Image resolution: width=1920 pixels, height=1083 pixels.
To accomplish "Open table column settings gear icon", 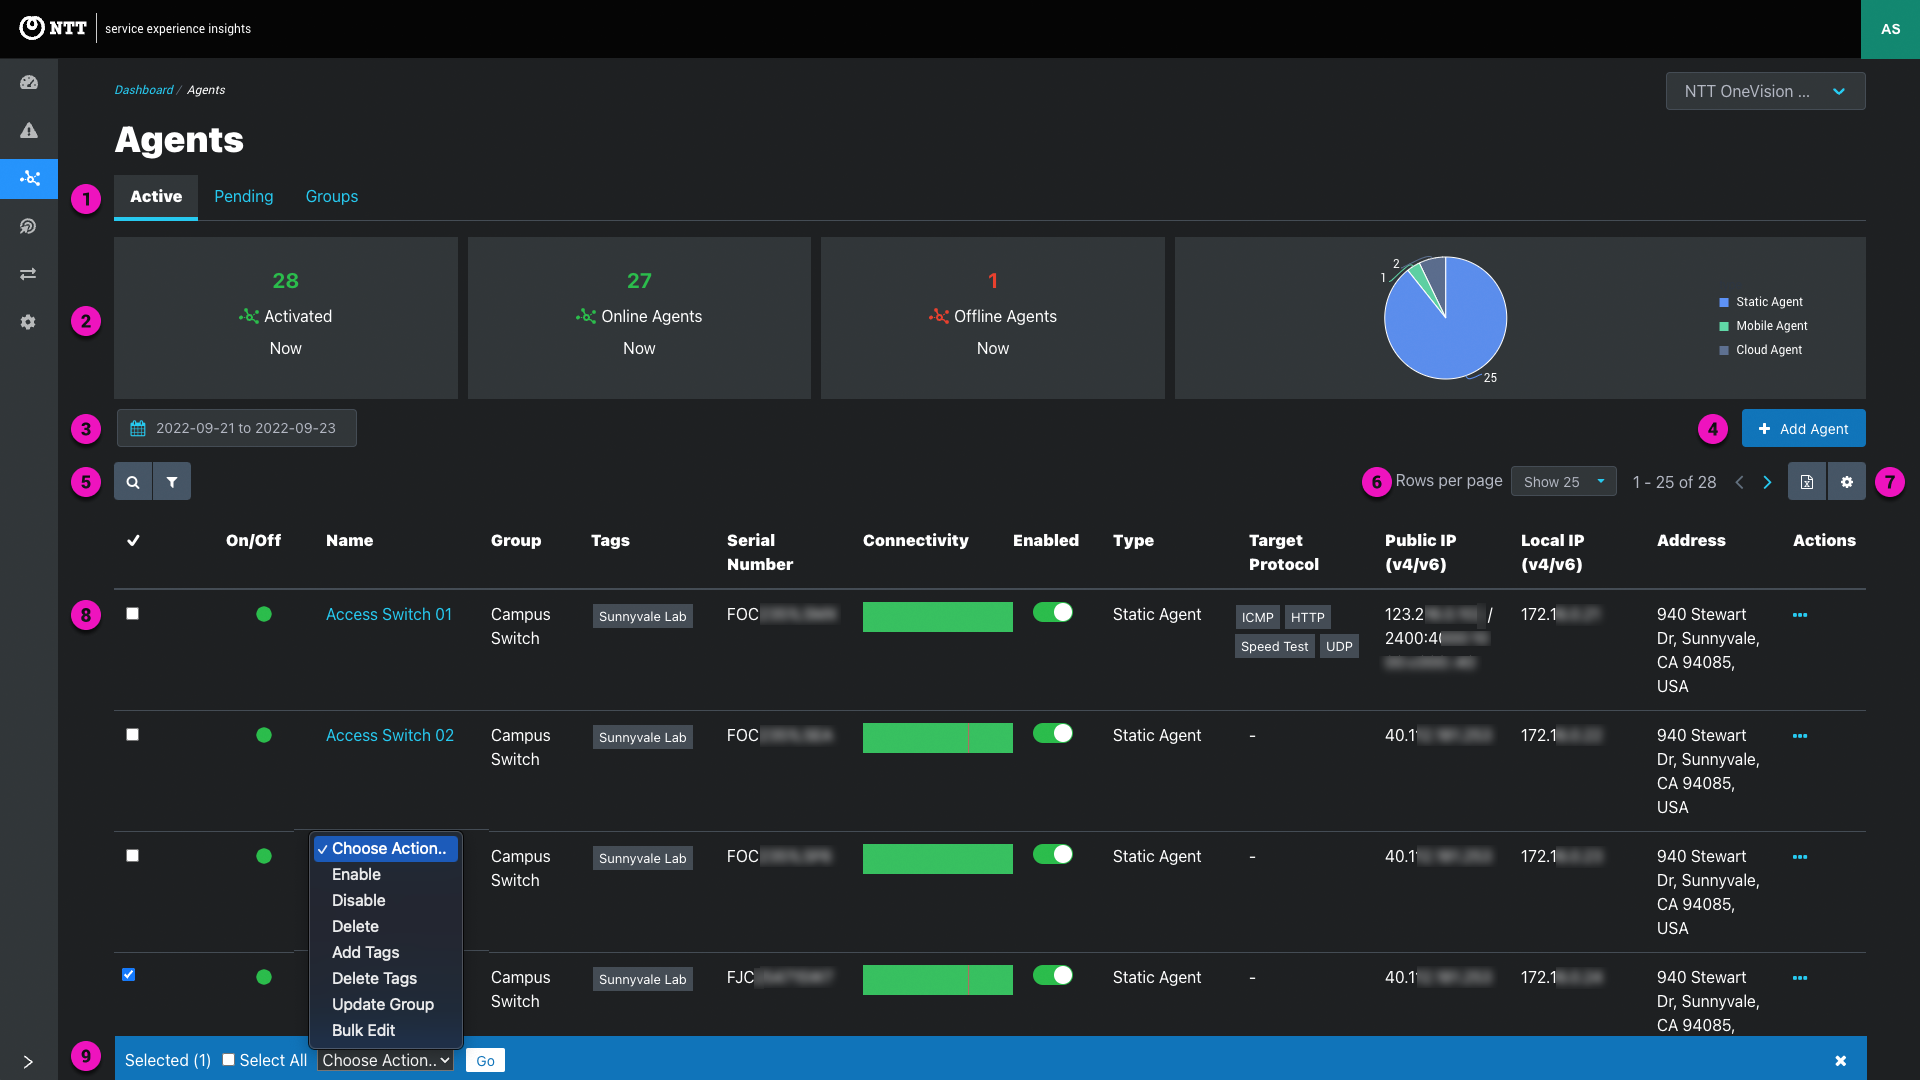I will point(1847,482).
